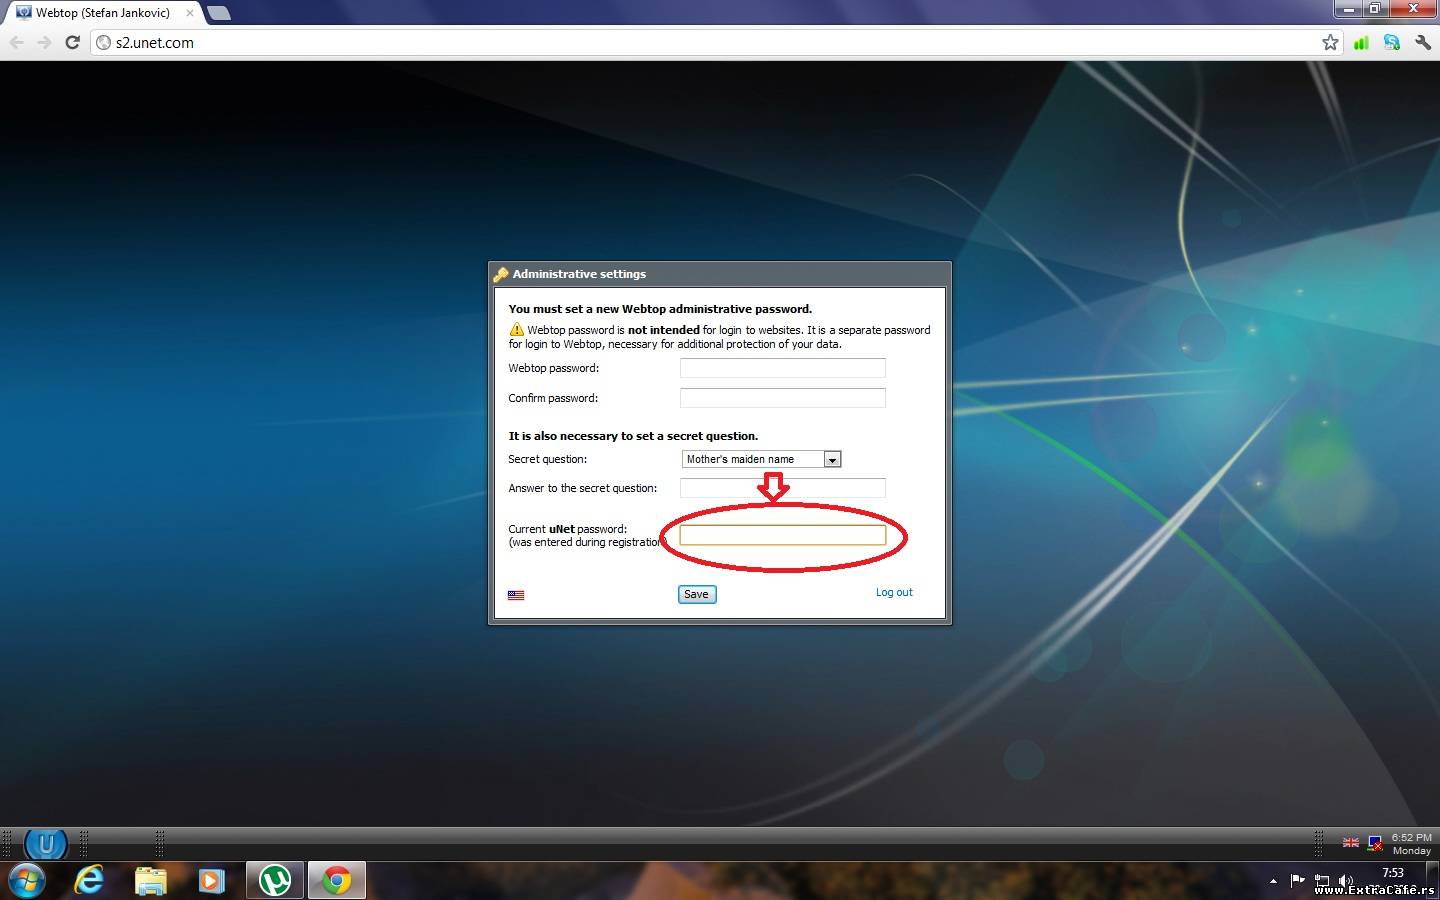This screenshot has width=1440, height=900.
Task: Click the green signal bars extension icon
Action: [1361, 42]
